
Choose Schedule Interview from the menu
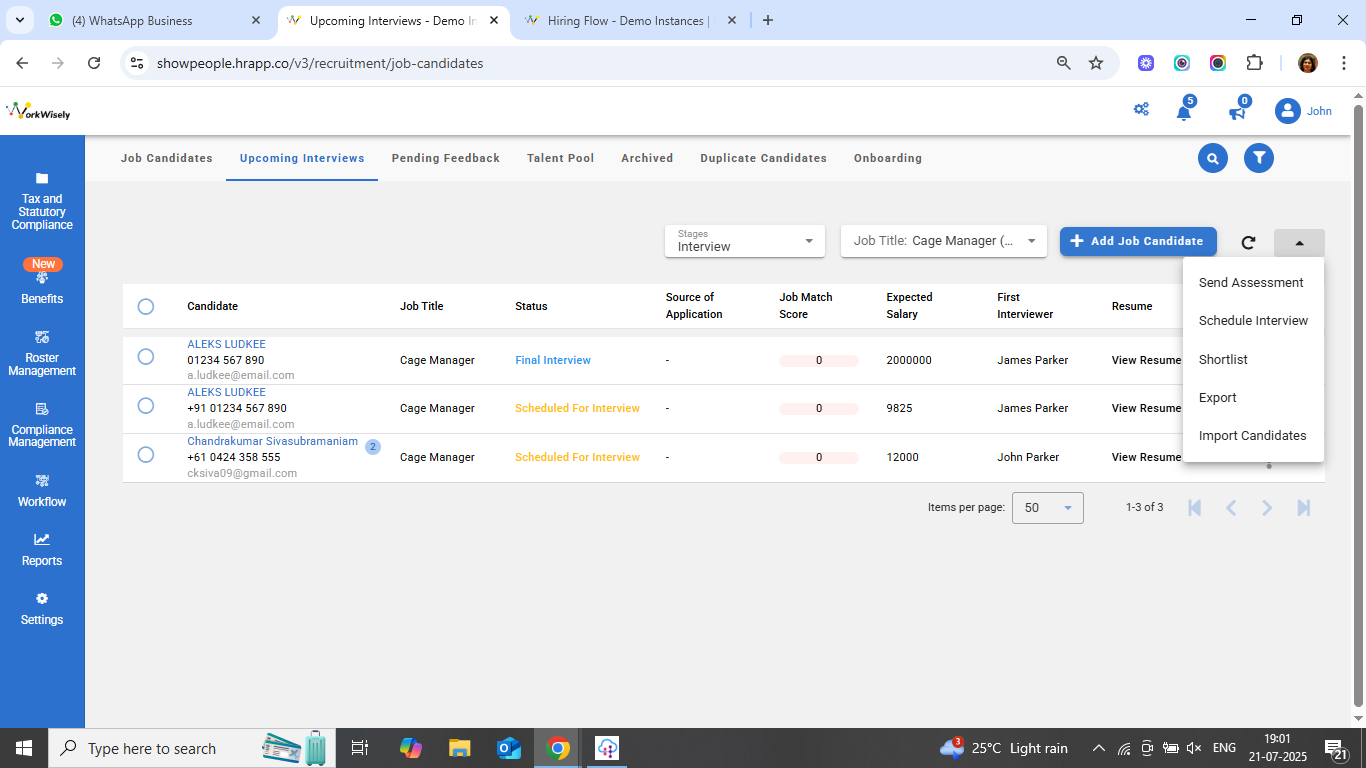(1253, 321)
